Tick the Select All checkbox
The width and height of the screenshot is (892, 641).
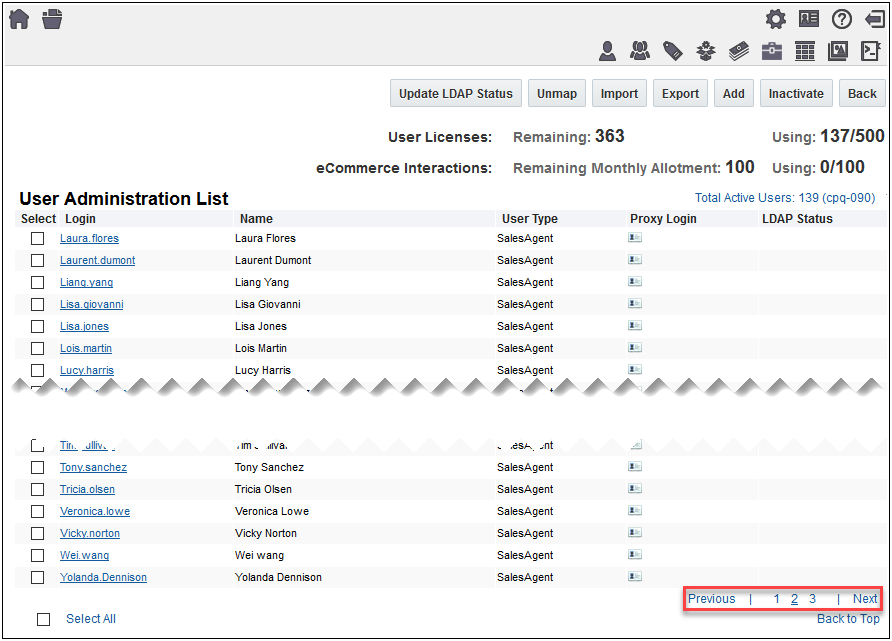[x=44, y=619]
